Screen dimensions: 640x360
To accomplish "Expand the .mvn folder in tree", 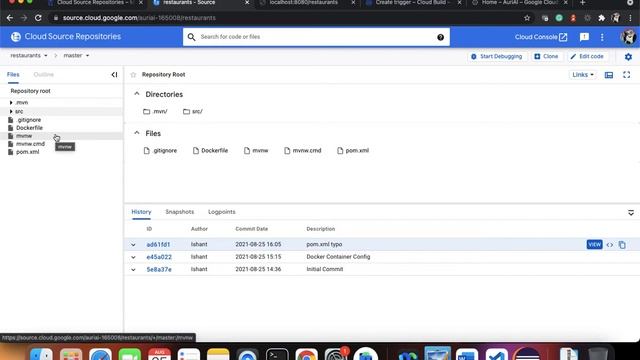I will [11, 103].
